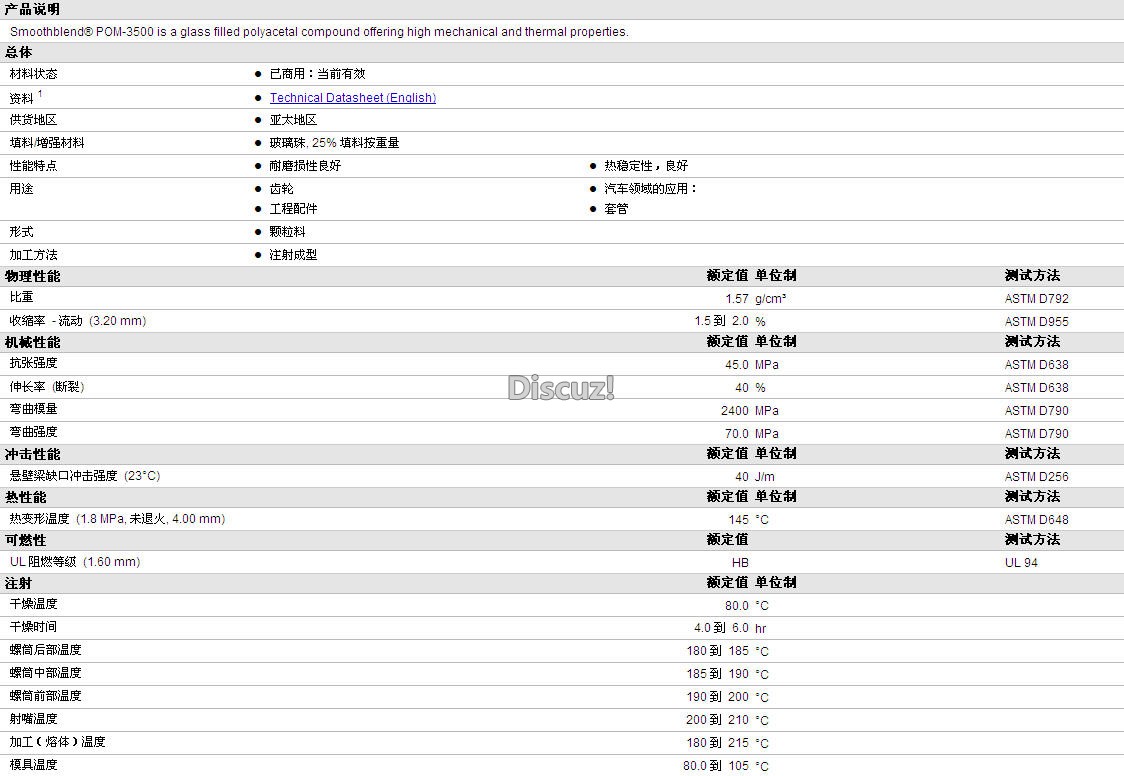Select ASTM D955 test method
The image size is (1124, 776).
coord(1037,322)
